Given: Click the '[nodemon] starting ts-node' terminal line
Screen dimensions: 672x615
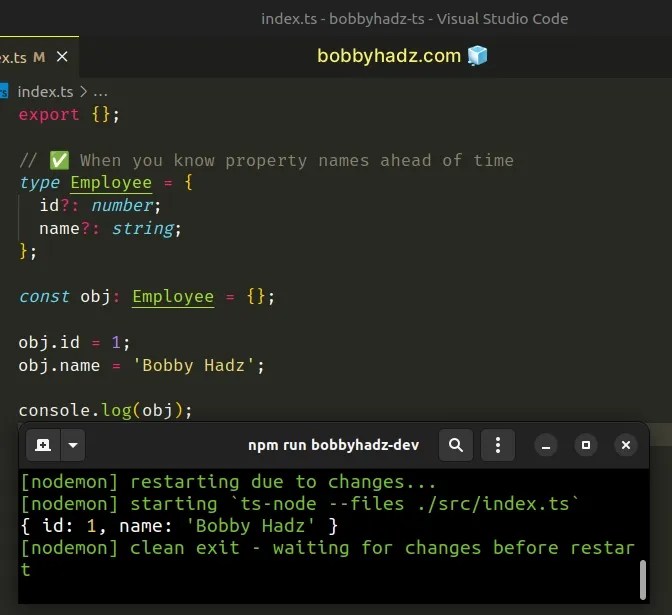Looking at the screenshot, I should coord(300,504).
